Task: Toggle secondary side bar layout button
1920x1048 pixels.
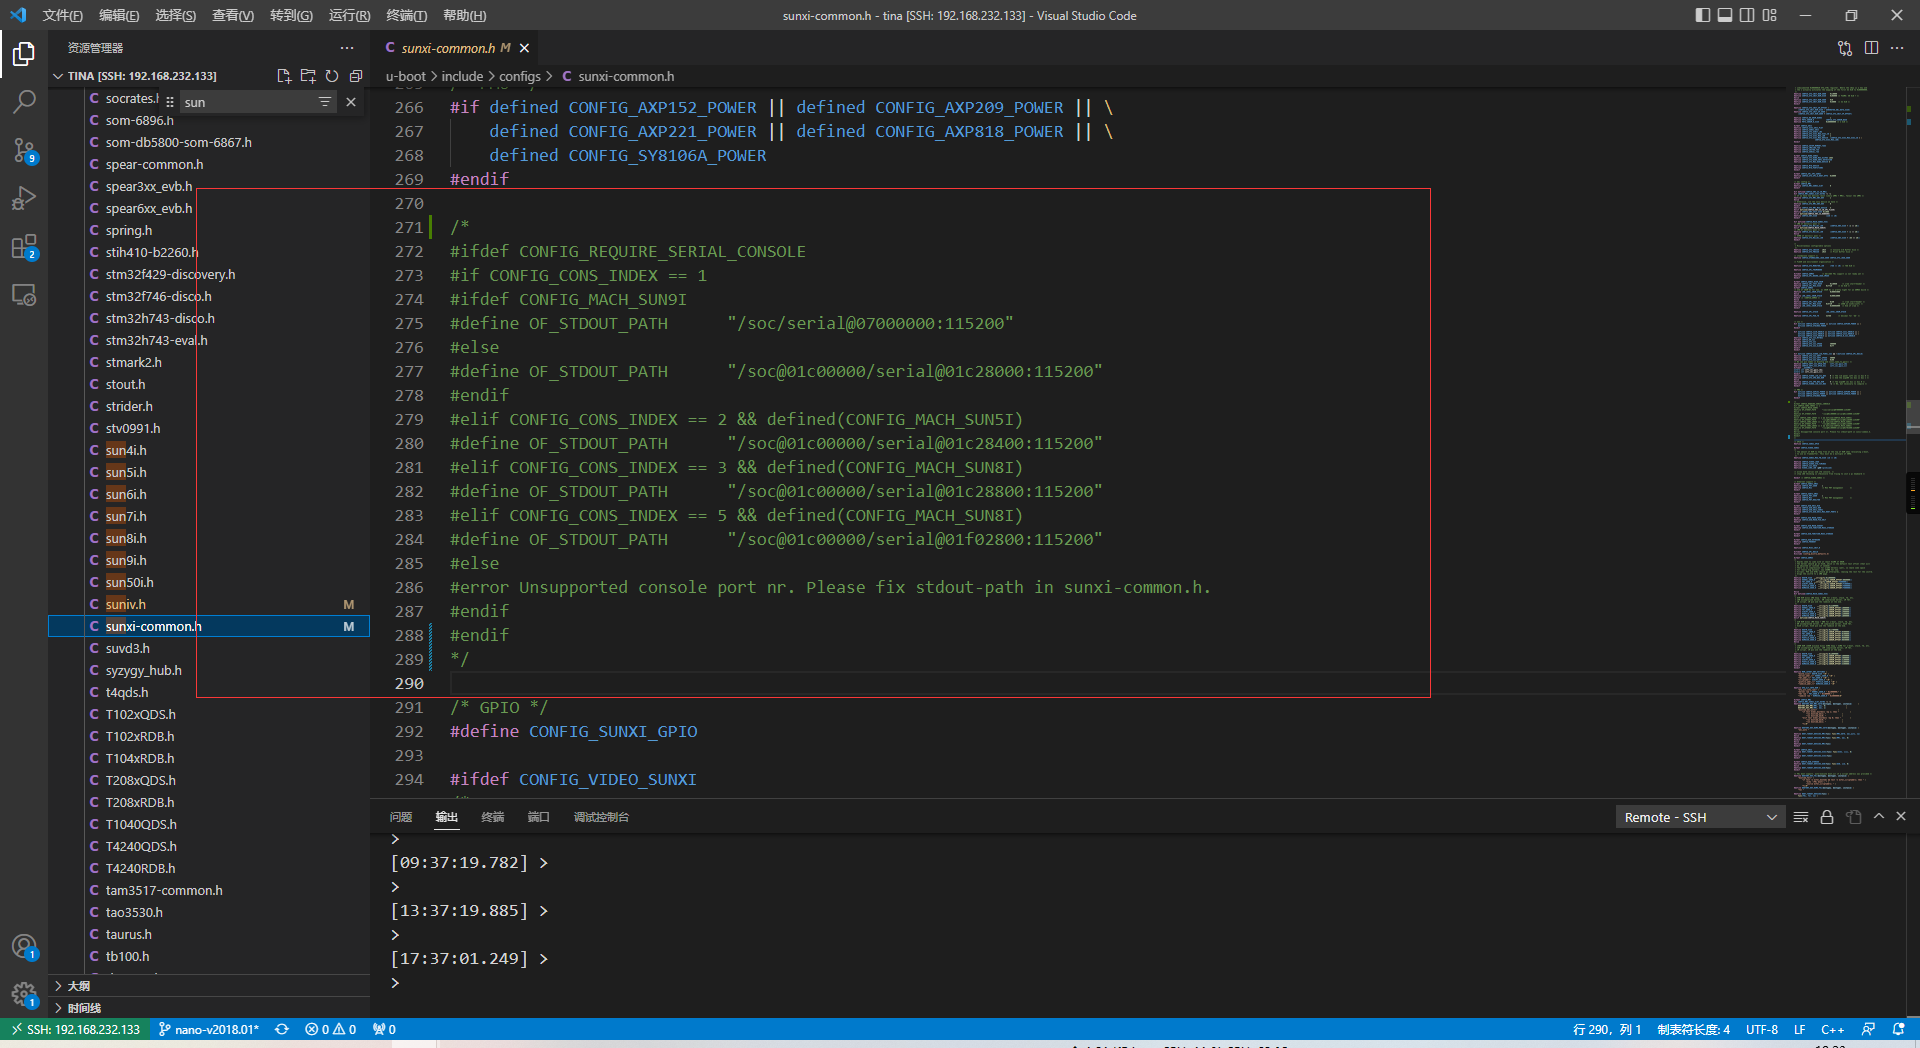Action: [x=1747, y=15]
